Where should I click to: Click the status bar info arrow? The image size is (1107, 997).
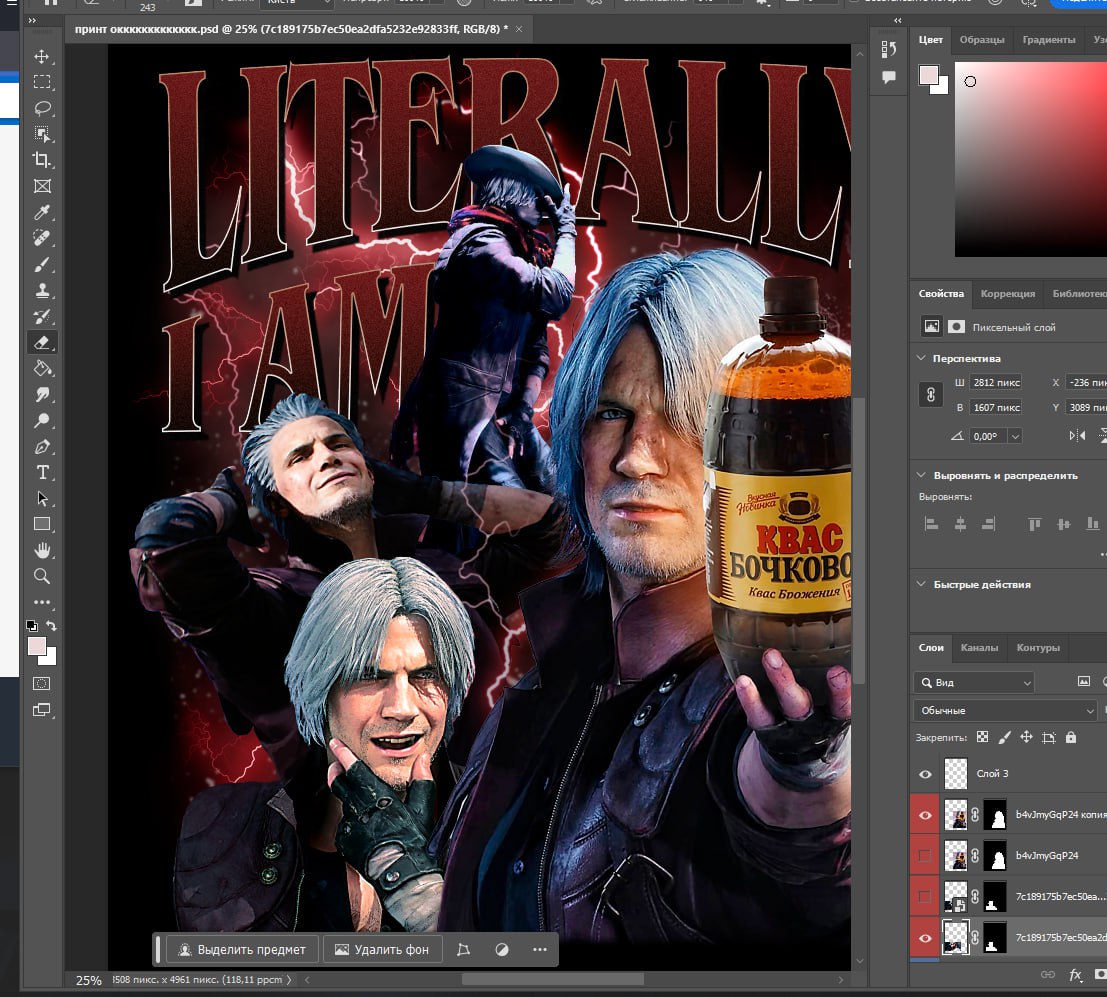point(289,979)
